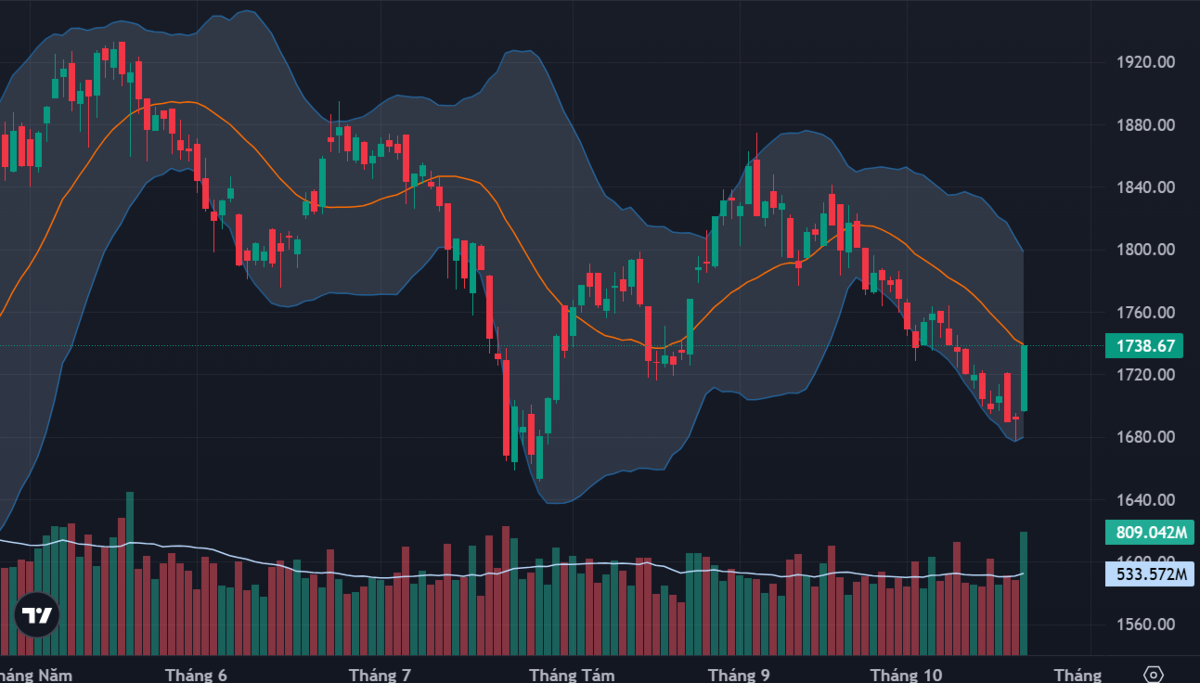Screen dimensions: 1200x683
Task: Select the latest tall green candlestick
Action: point(1024,378)
